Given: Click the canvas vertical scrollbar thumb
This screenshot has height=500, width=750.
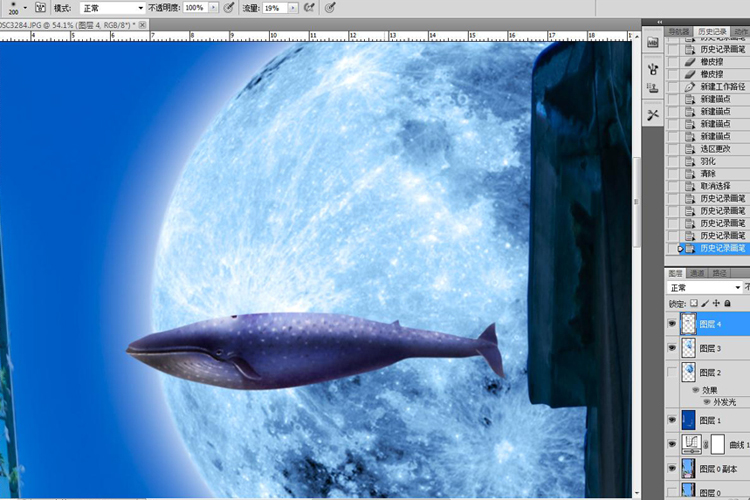Looking at the screenshot, I should tap(637, 202).
